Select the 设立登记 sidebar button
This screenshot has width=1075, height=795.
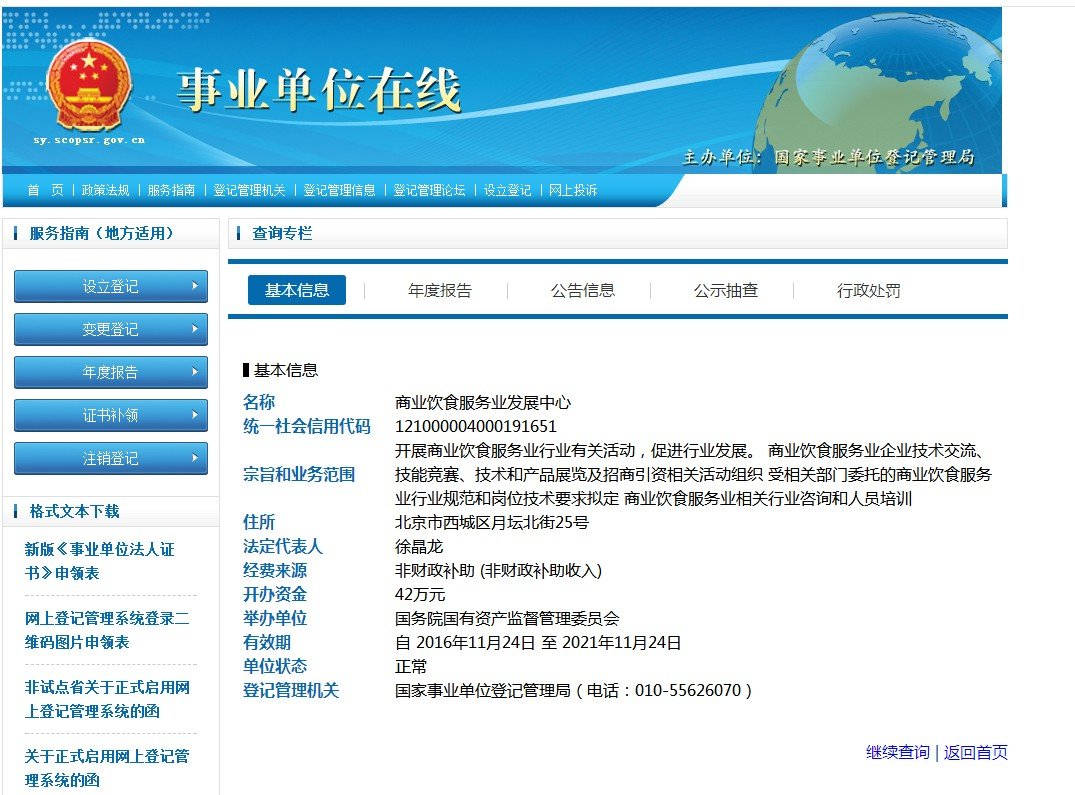[110, 286]
